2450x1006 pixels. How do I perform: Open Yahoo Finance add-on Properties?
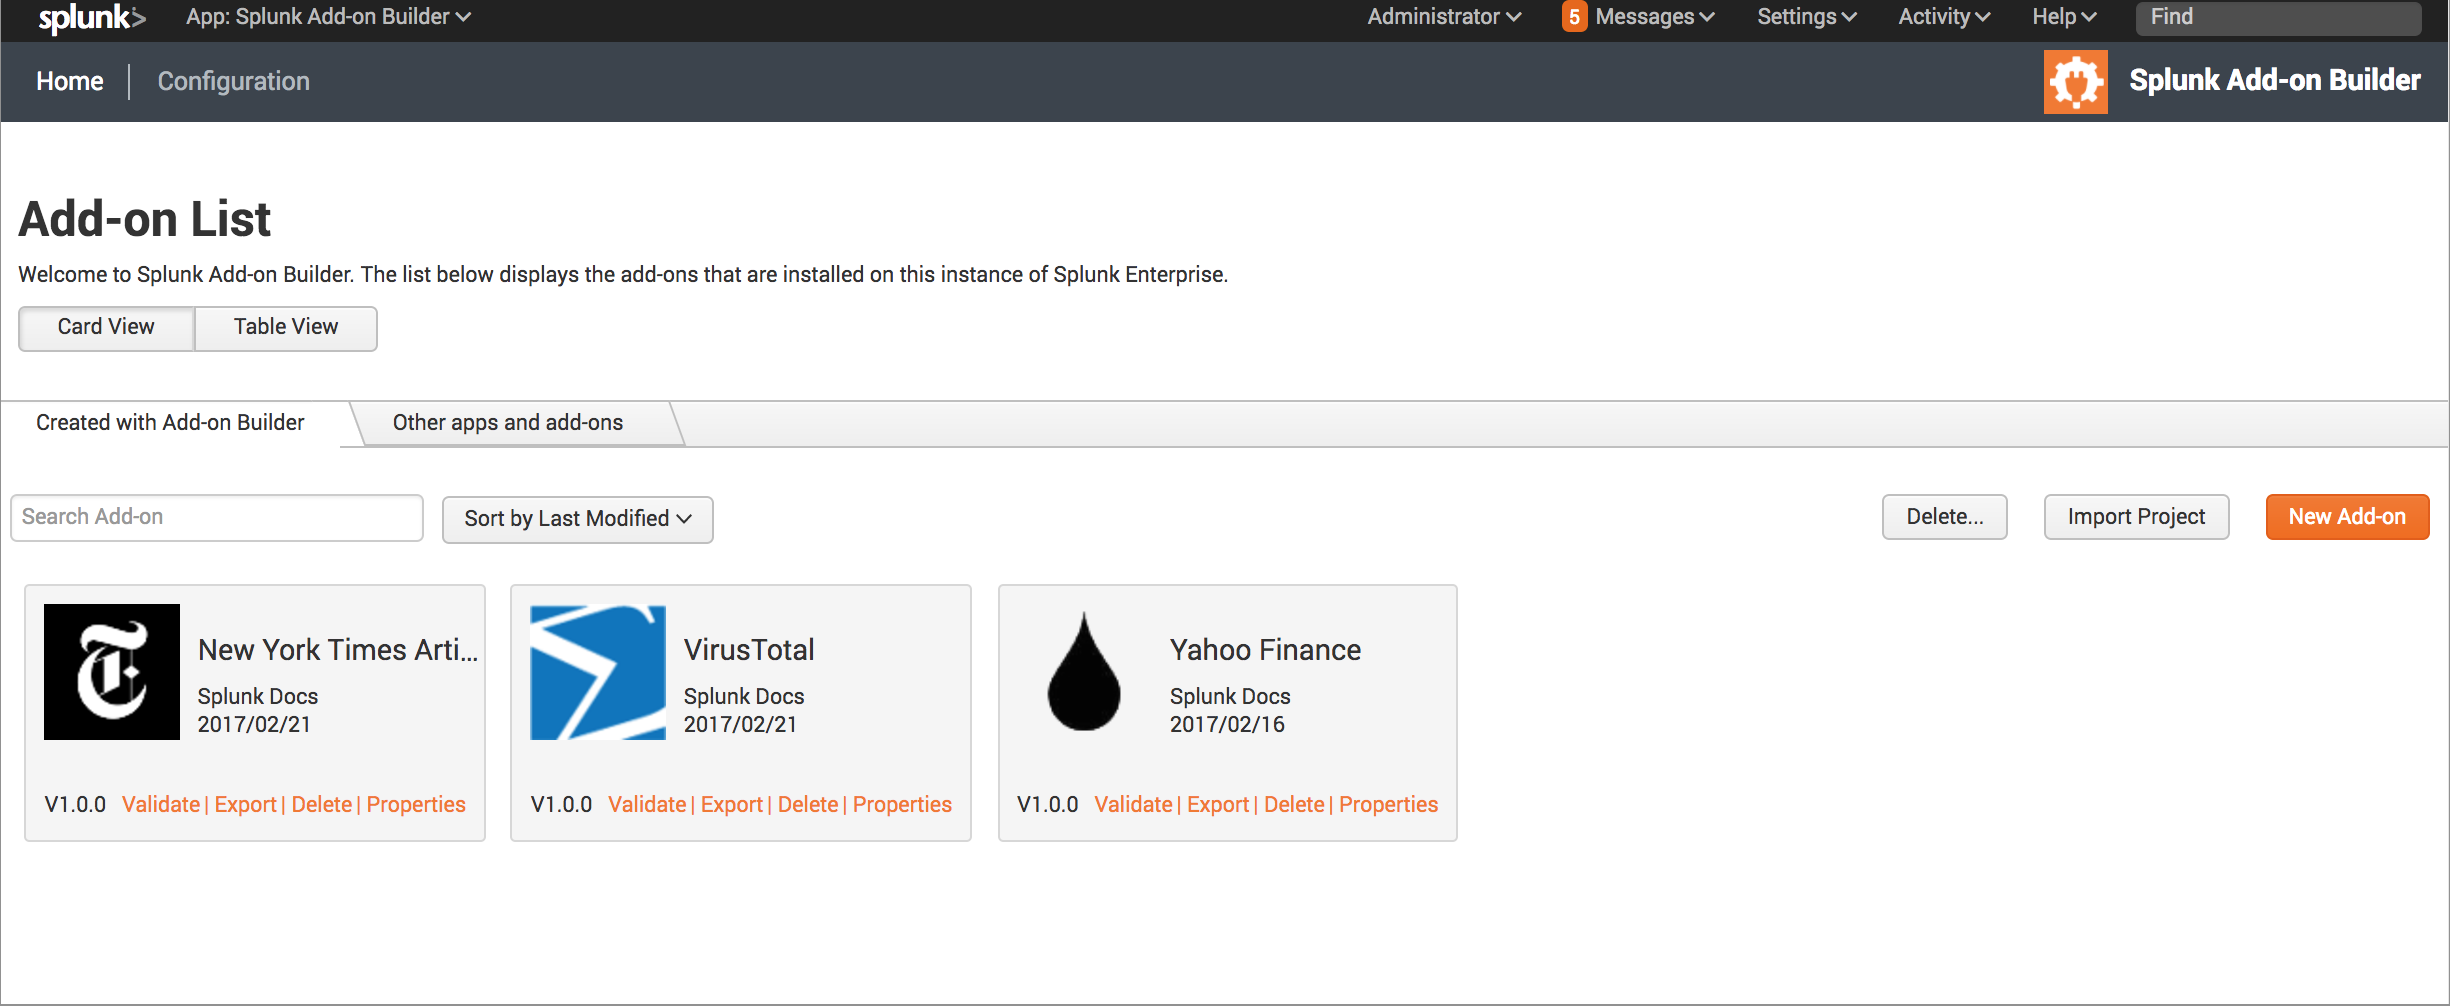[x=1388, y=804]
